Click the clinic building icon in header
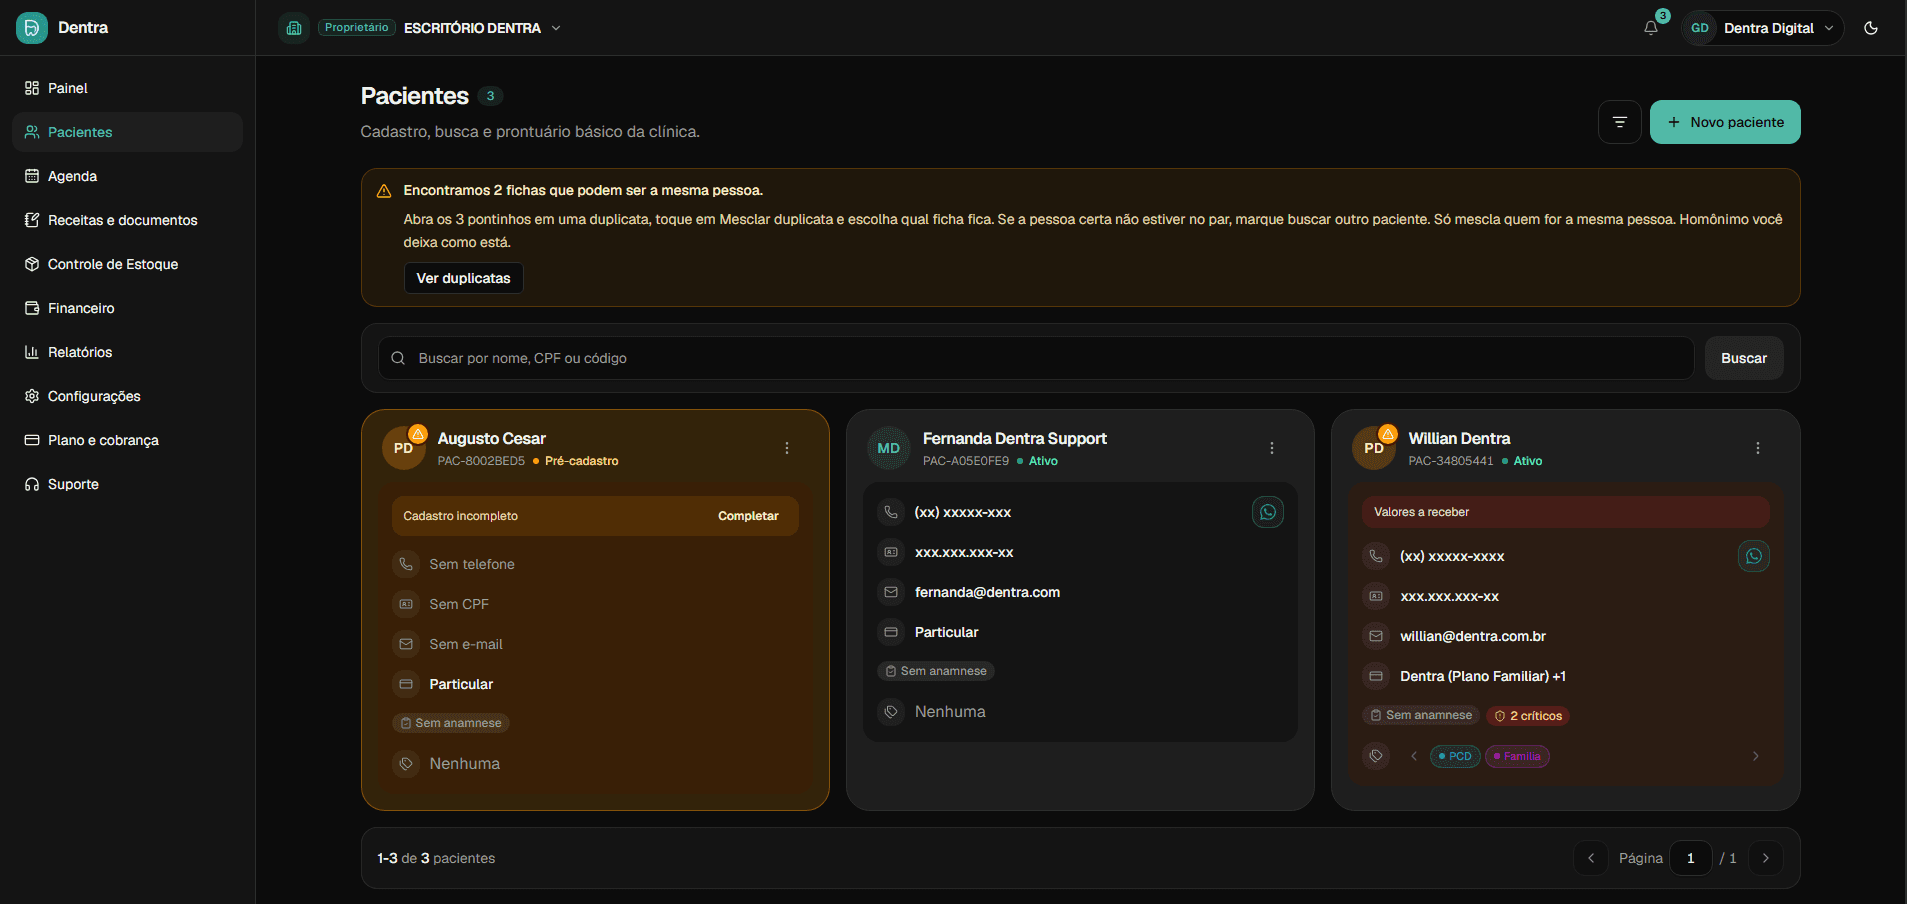The height and width of the screenshot is (904, 1907). pyautogui.click(x=294, y=28)
